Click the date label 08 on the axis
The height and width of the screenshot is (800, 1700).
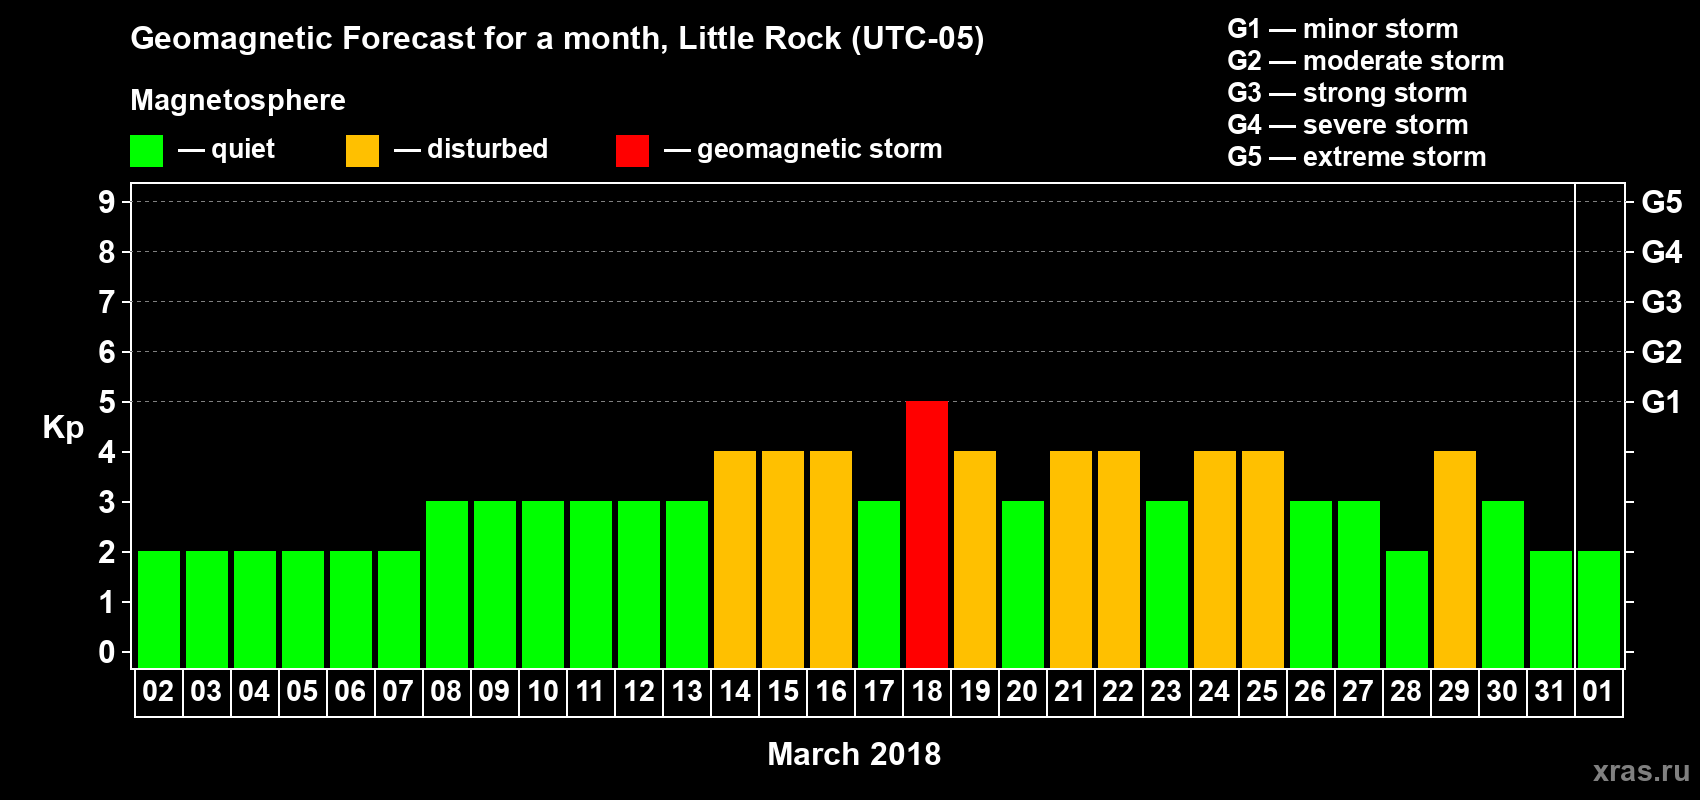coord(446,691)
